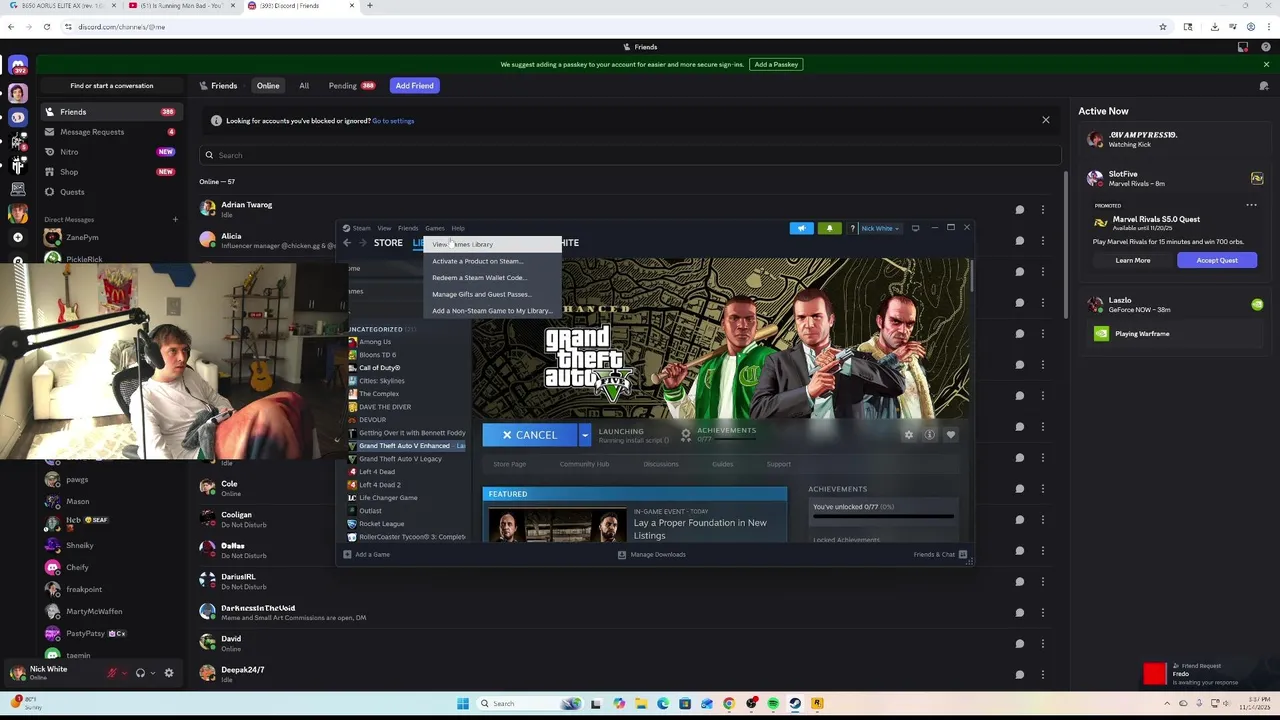Open GTA V manage settings gear in Steam

909,435
